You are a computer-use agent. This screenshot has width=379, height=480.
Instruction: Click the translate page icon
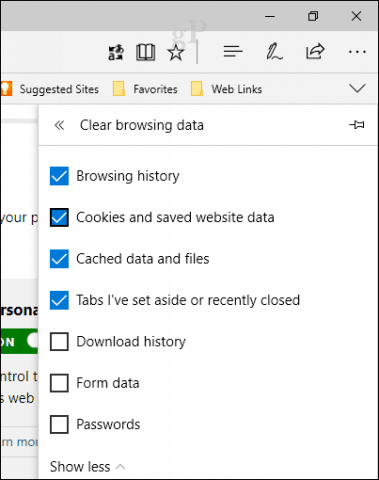pyautogui.click(x=116, y=52)
